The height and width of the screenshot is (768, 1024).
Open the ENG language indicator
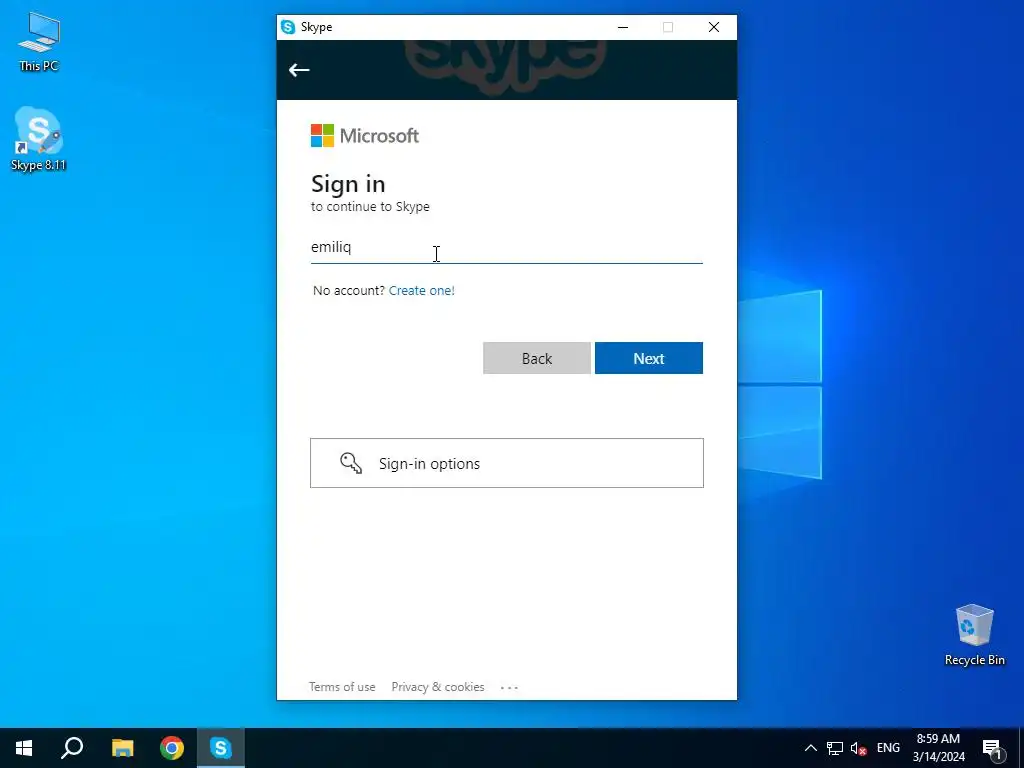pos(888,748)
